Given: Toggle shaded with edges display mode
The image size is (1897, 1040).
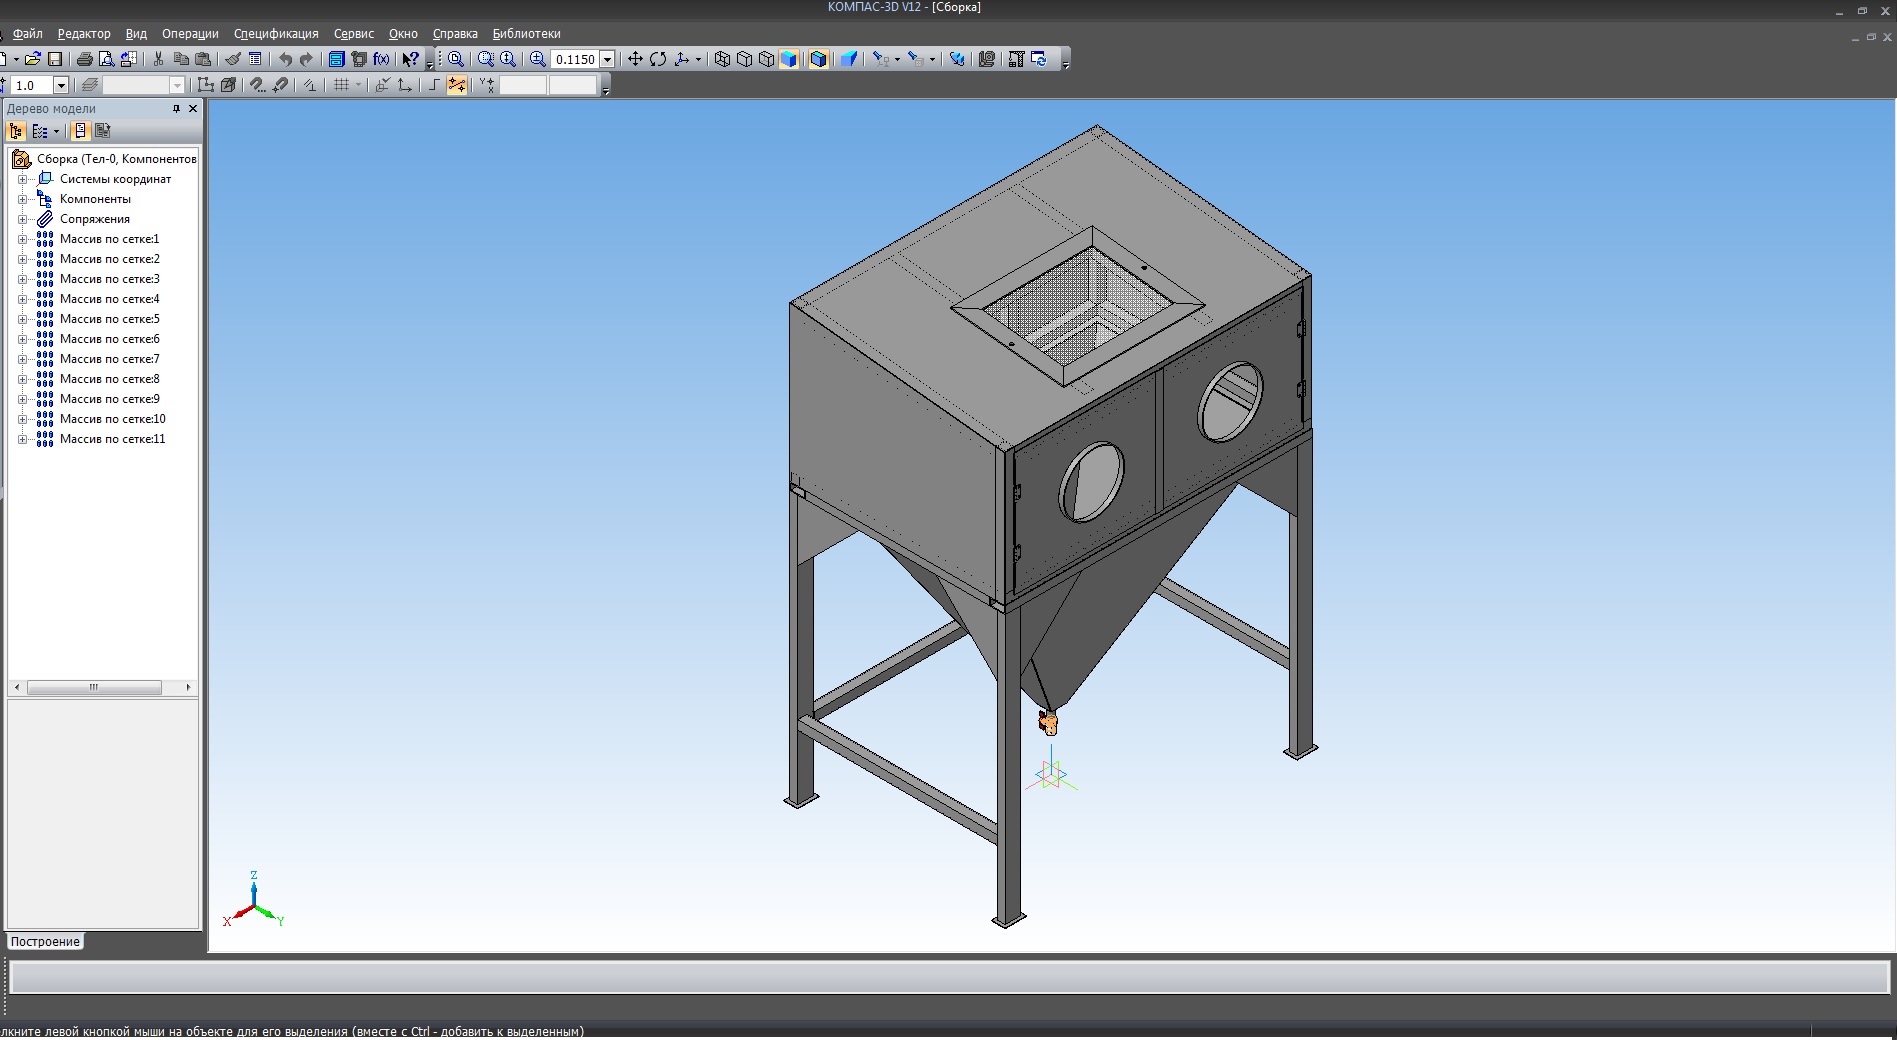Looking at the screenshot, I should pos(818,59).
